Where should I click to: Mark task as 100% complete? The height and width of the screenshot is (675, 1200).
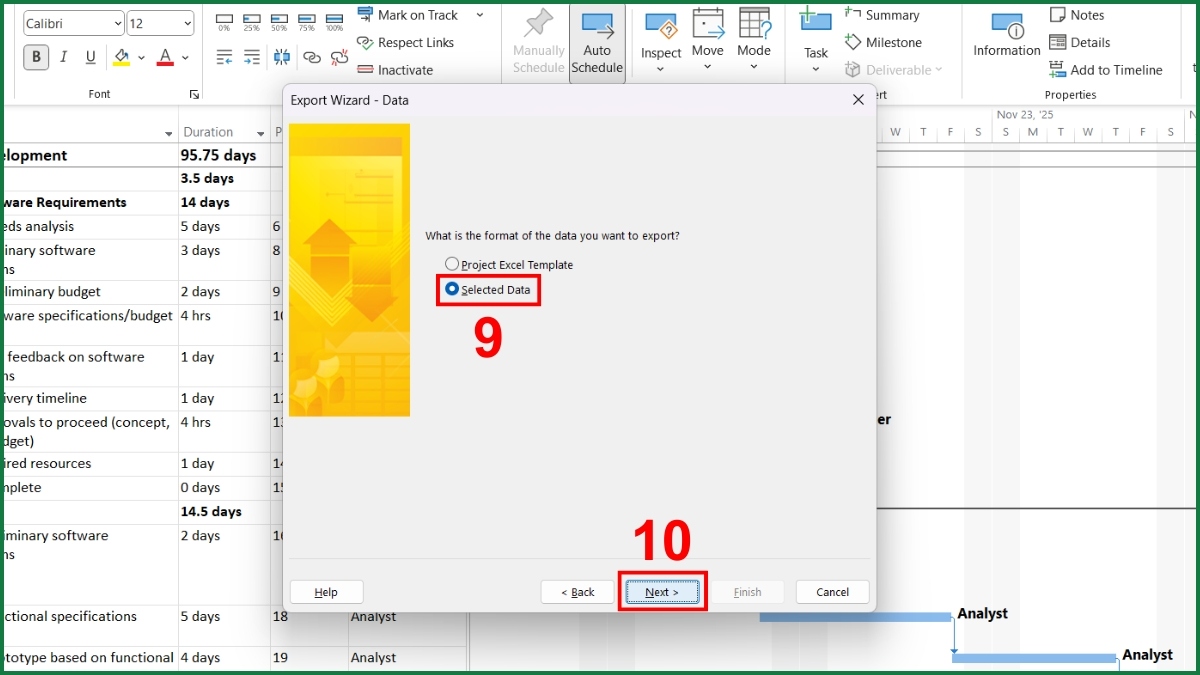point(334,21)
